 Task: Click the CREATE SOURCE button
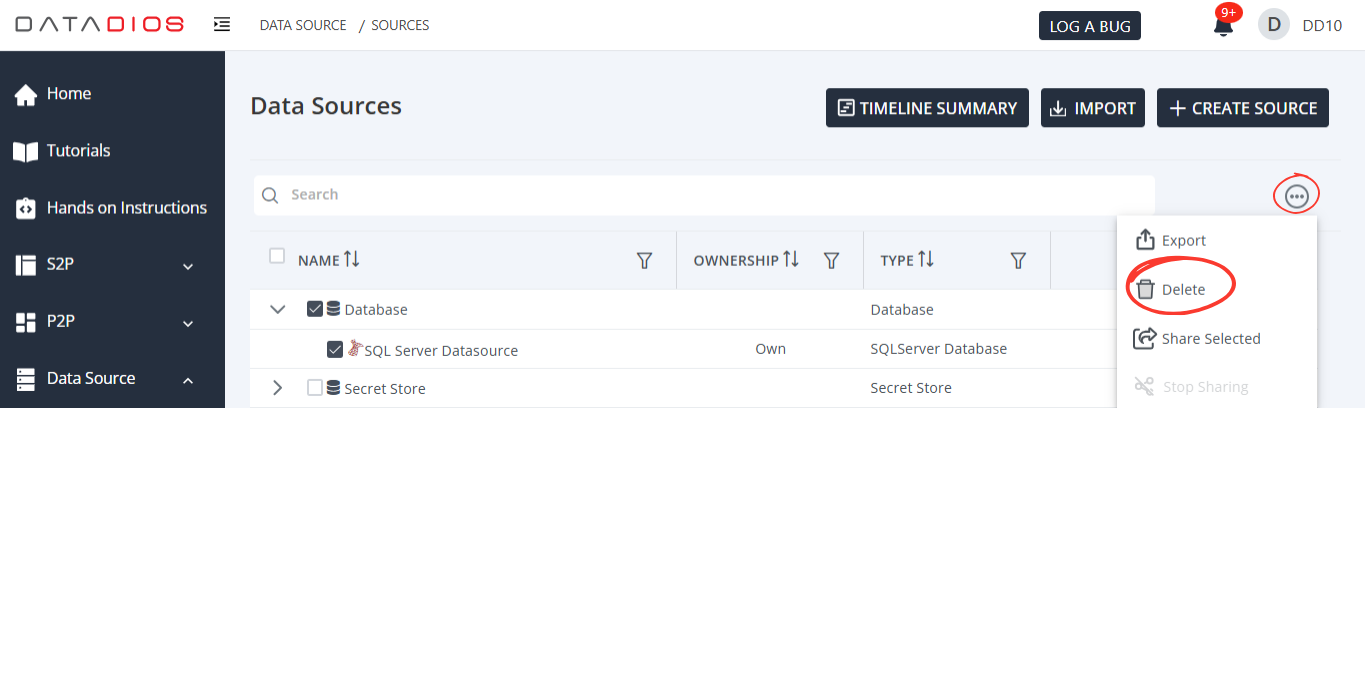(x=1242, y=108)
